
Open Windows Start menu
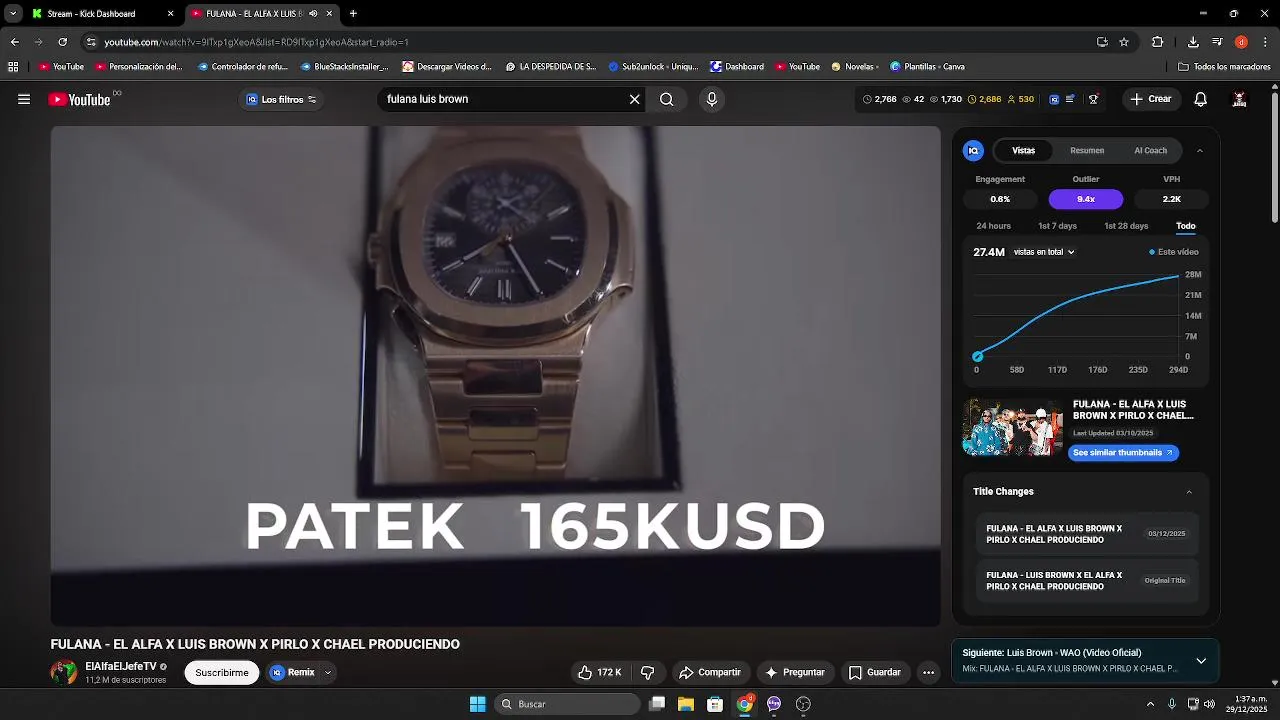pos(478,704)
